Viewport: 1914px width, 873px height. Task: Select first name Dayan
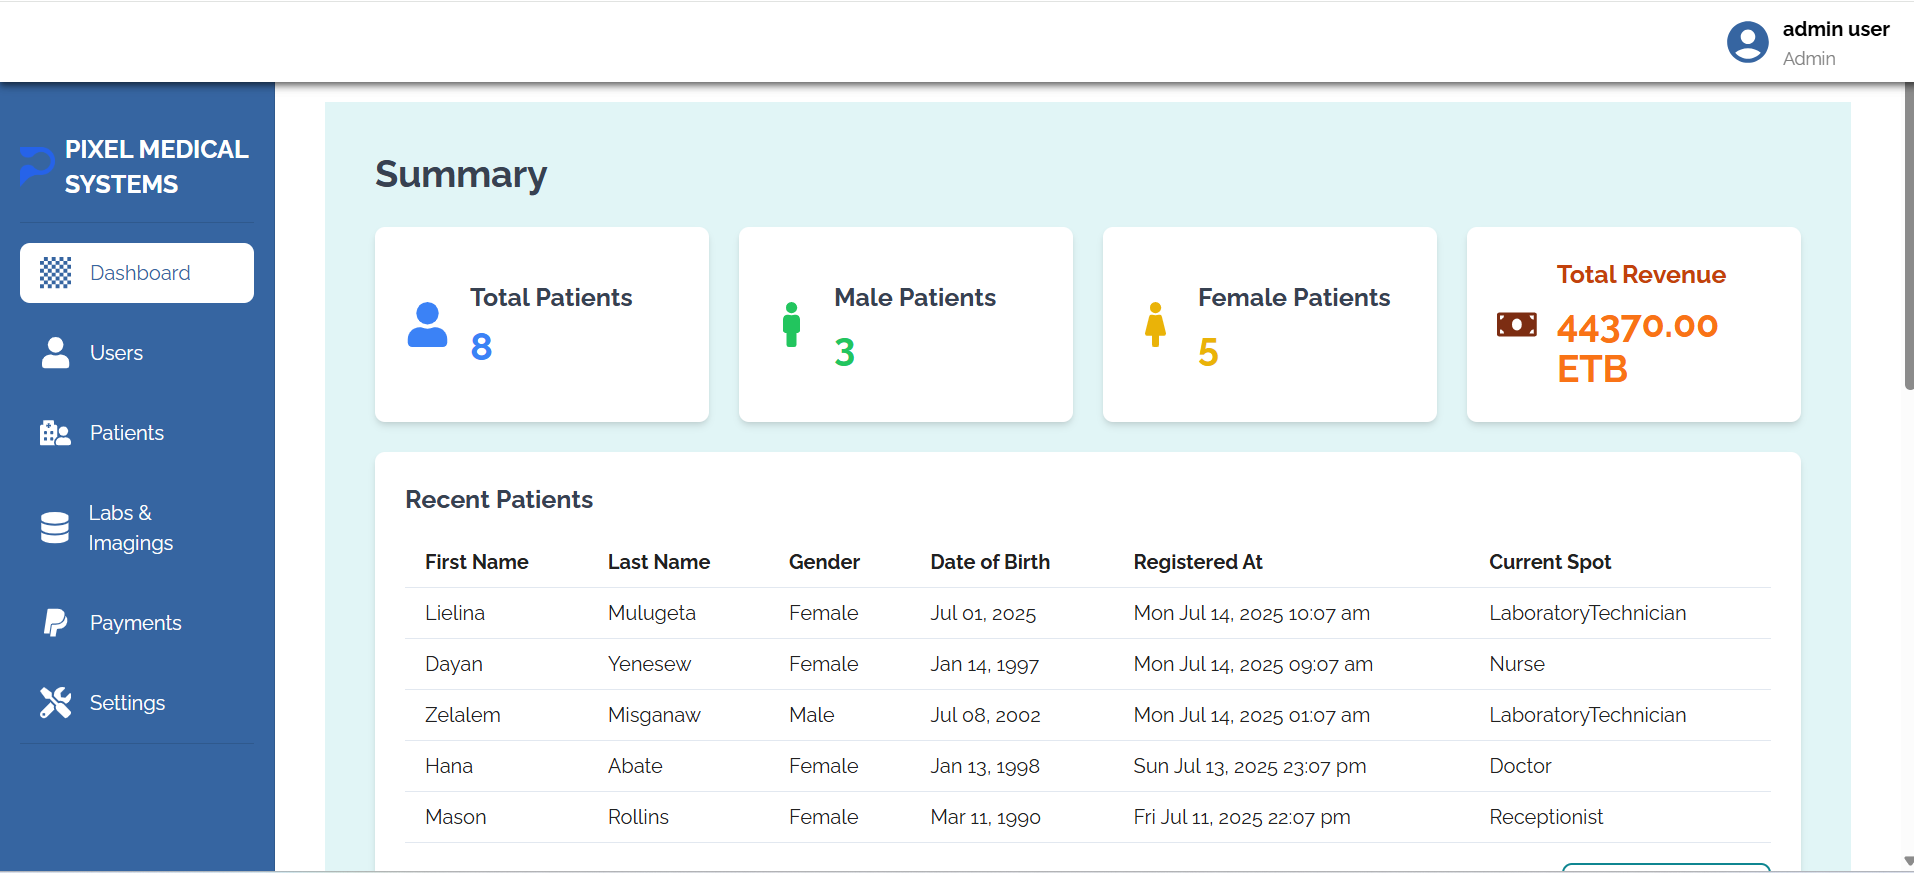point(454,664)
